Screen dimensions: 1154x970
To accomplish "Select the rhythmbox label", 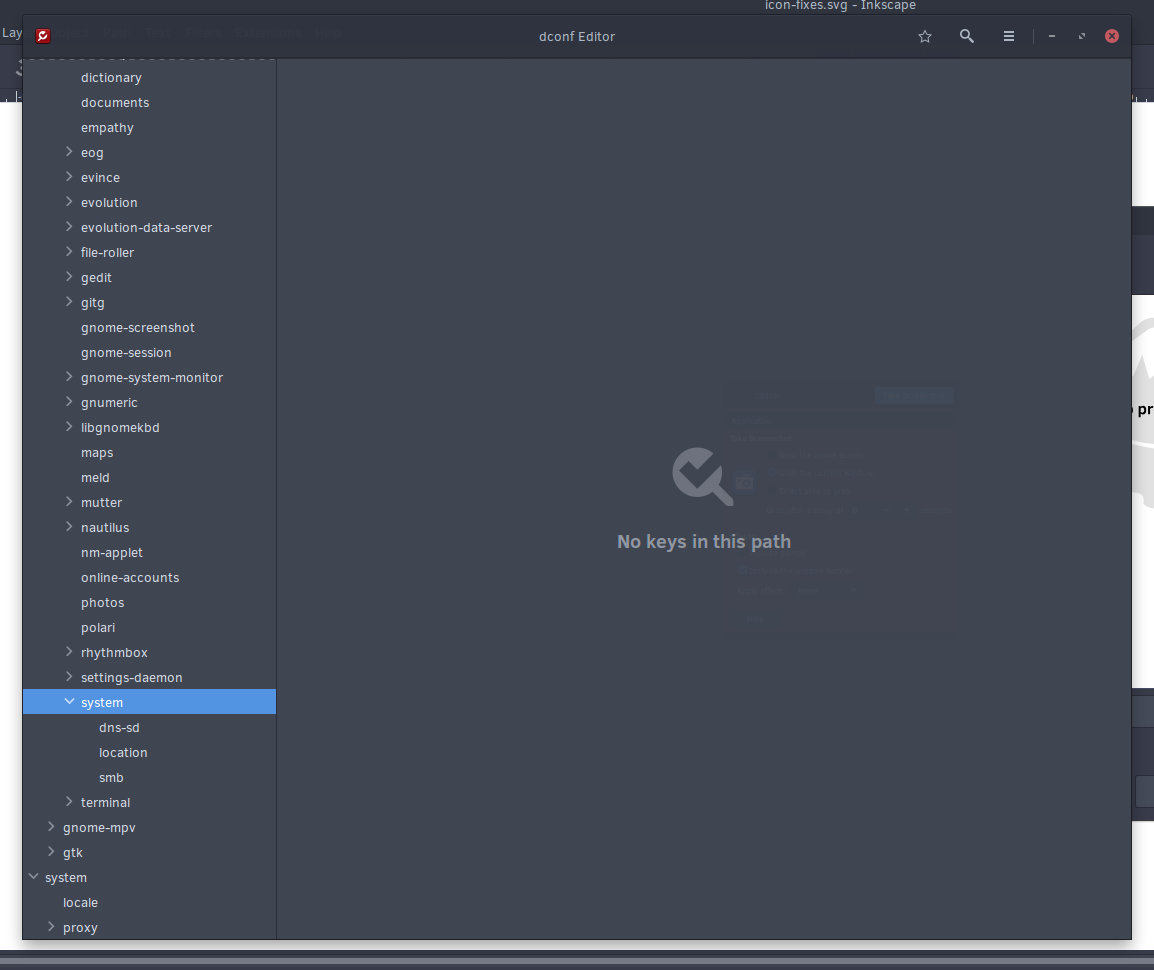I will click(114, 653).
